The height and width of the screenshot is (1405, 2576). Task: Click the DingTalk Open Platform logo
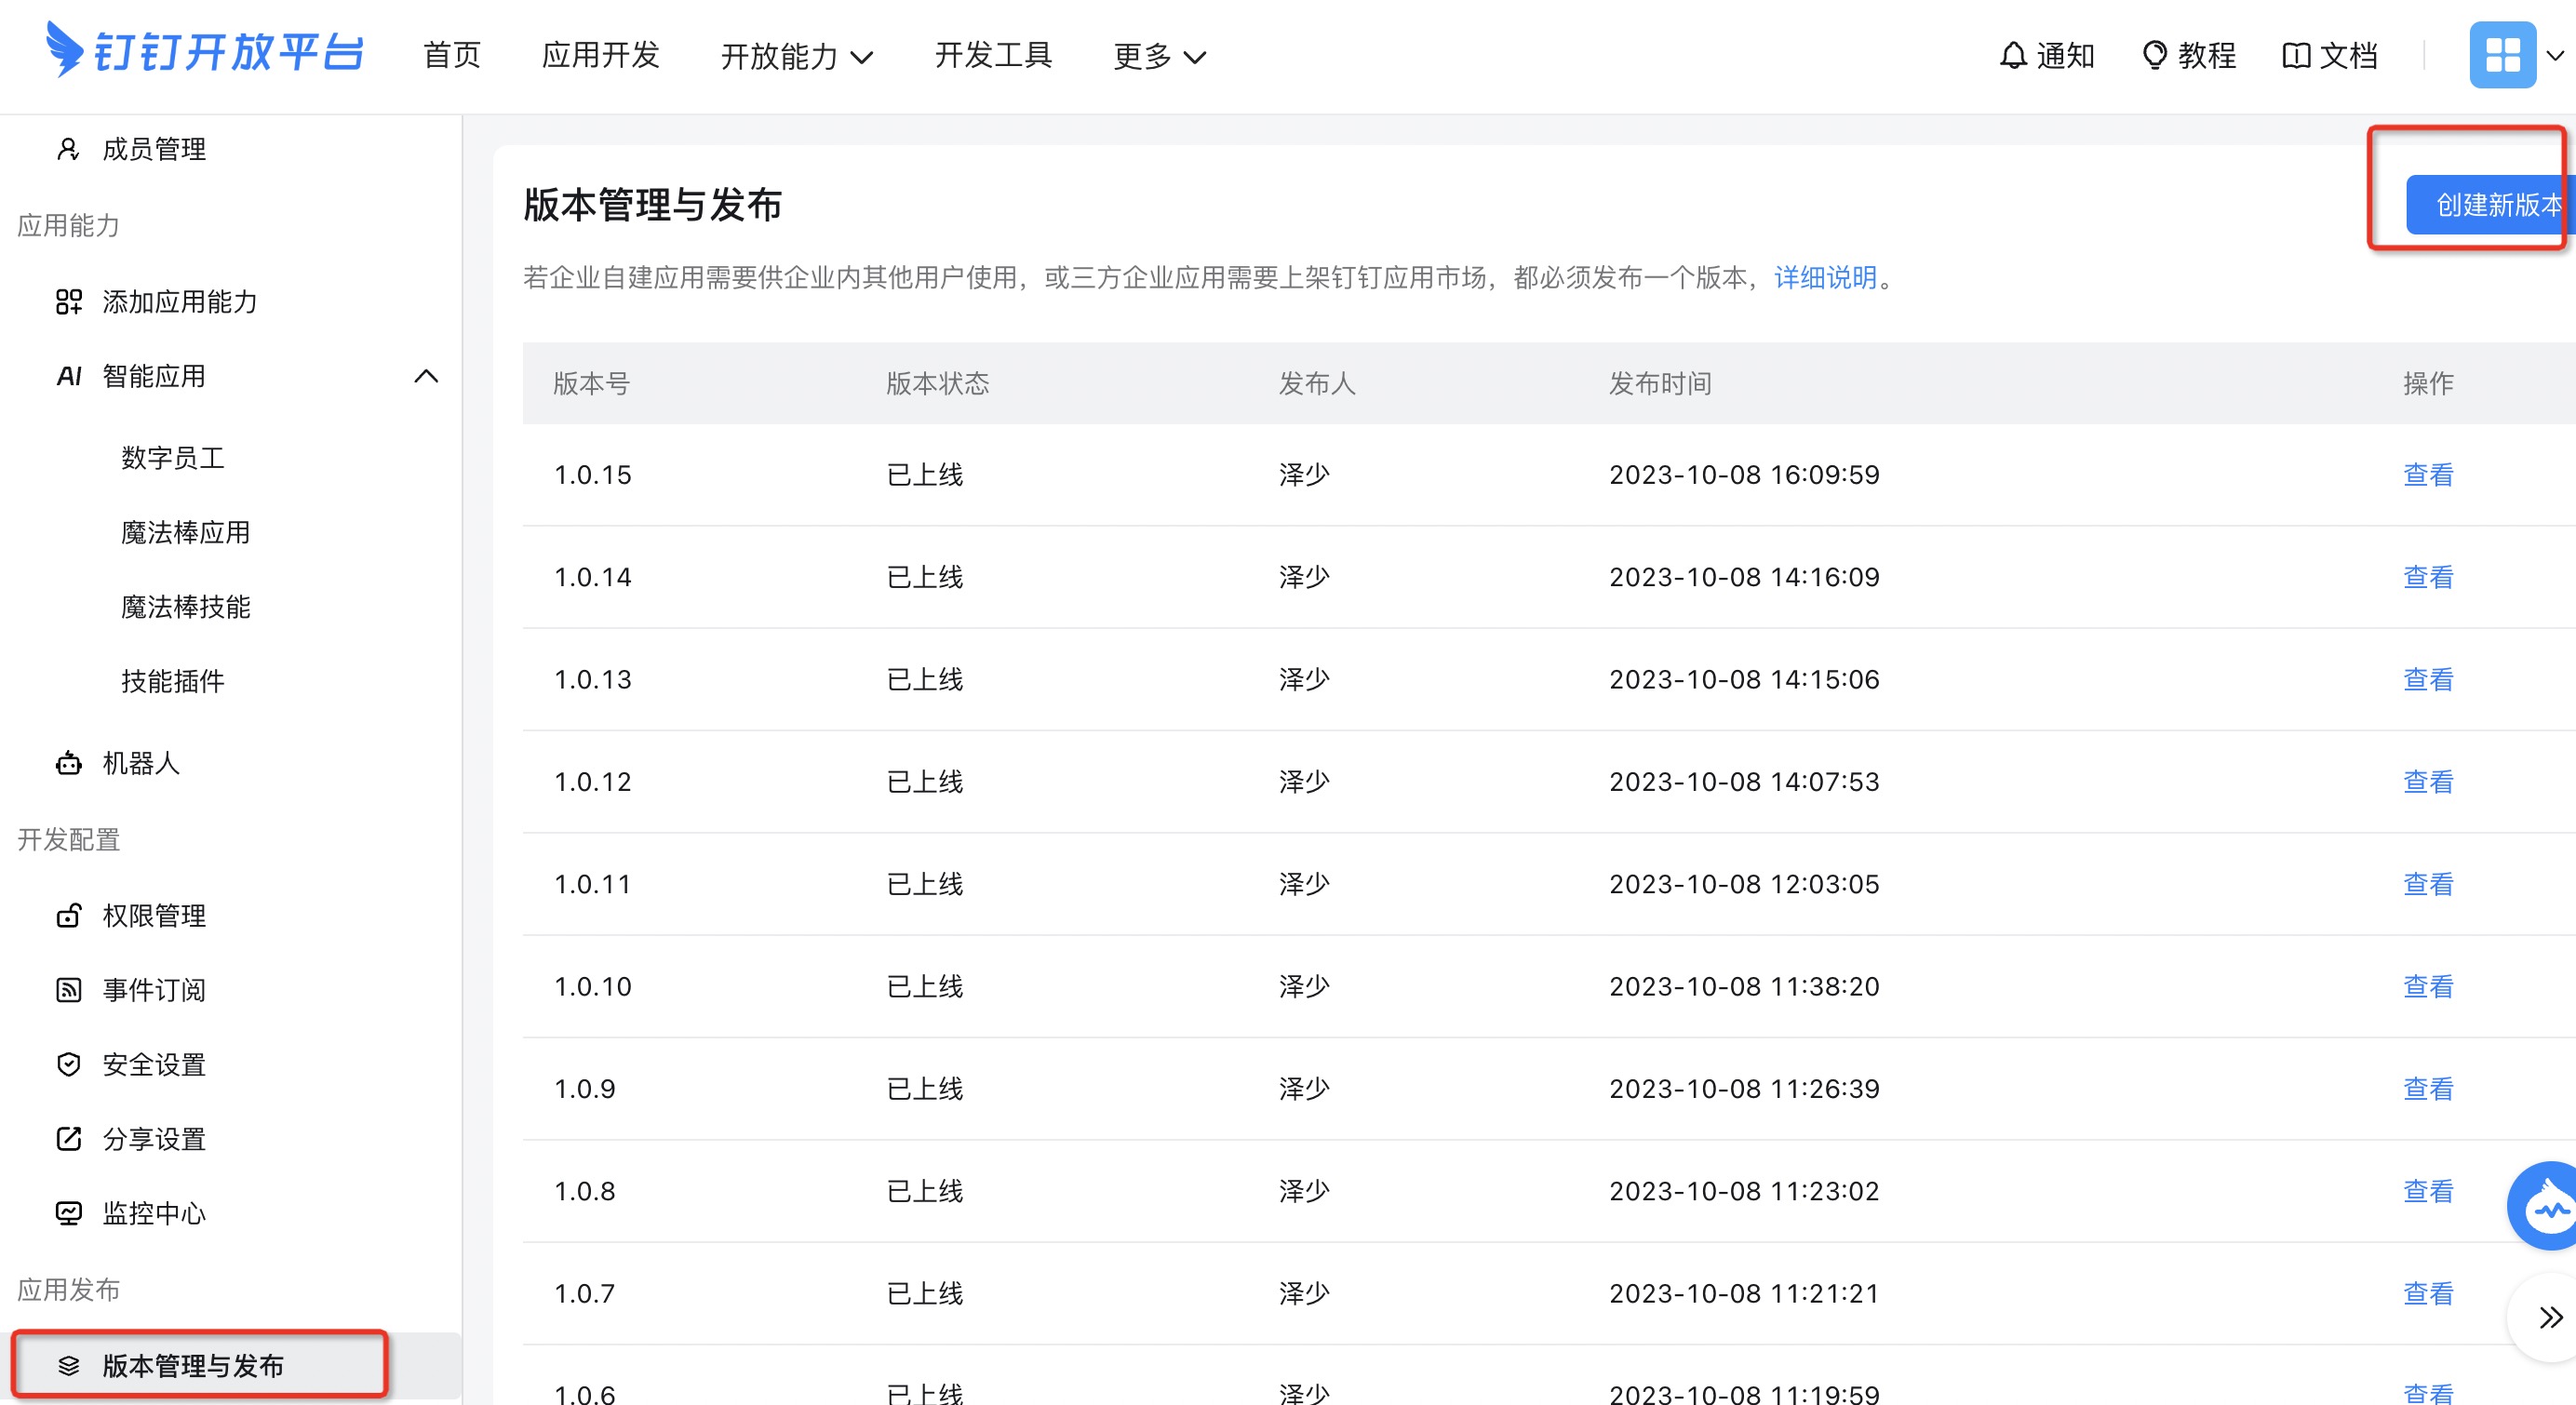(x=204, y=50)
